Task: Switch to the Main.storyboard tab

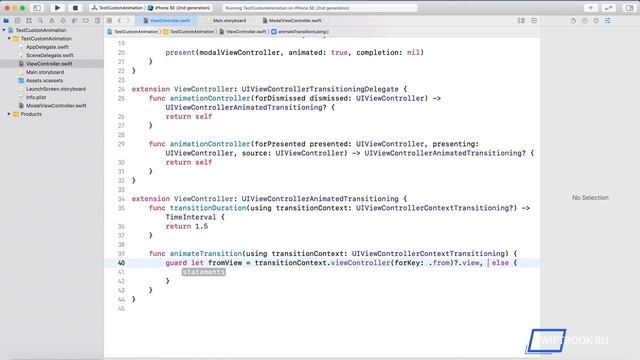Action: click(227, 20)
